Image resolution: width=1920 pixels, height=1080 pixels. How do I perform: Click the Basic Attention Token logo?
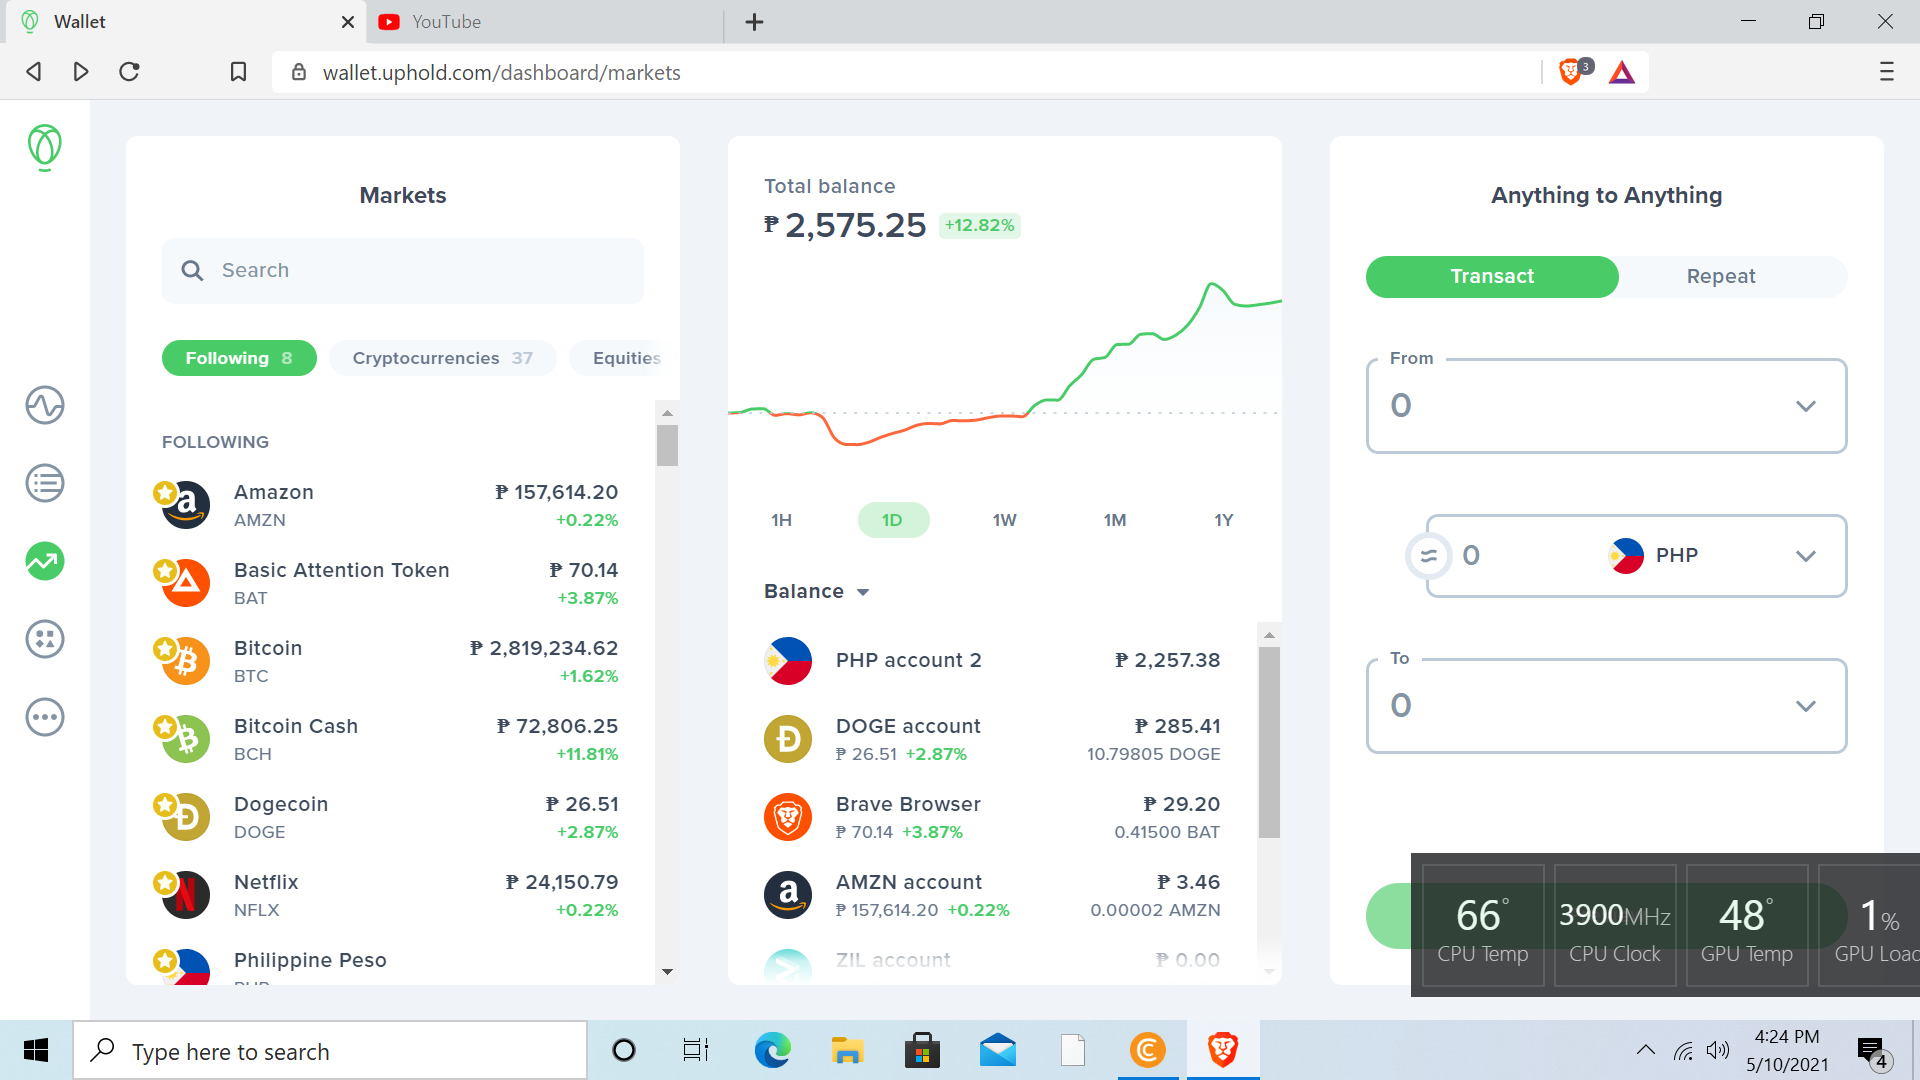[x=185, y=583]
